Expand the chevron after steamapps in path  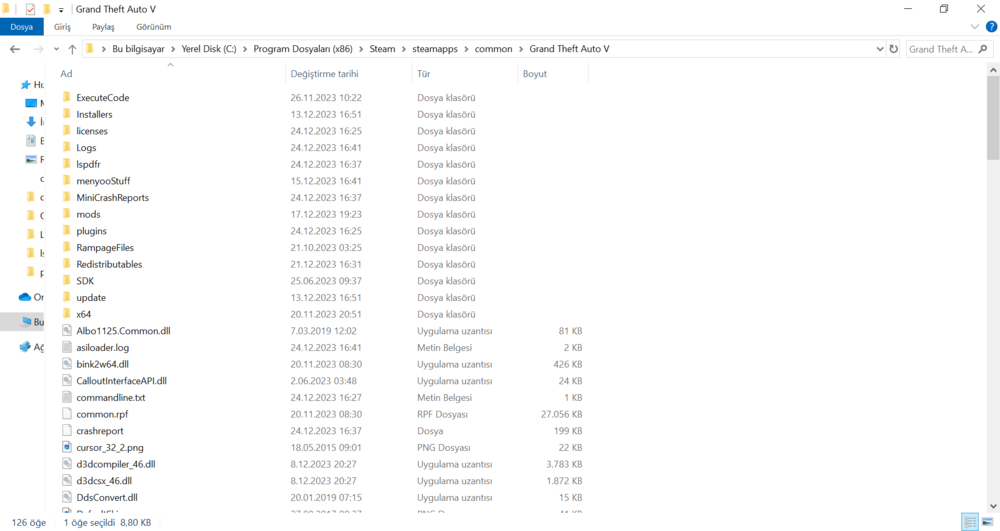point(466,49)
